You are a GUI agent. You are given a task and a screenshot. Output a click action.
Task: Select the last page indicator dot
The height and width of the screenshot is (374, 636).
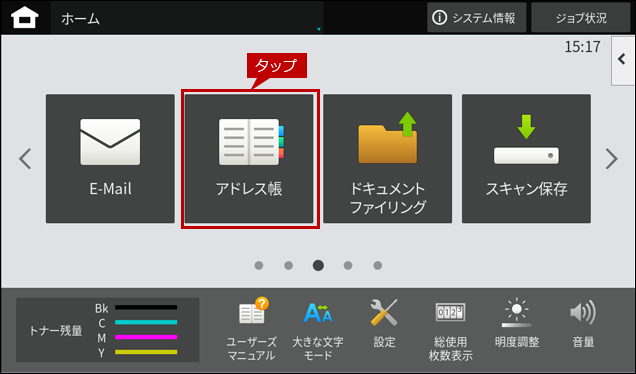click(378, 265)
